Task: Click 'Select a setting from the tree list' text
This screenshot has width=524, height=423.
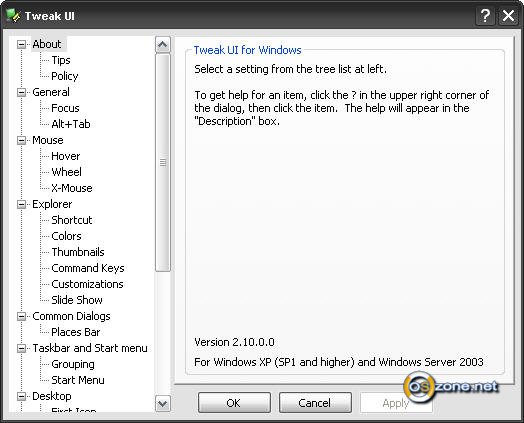Action: pyautogui.click(x=290, y=69)
